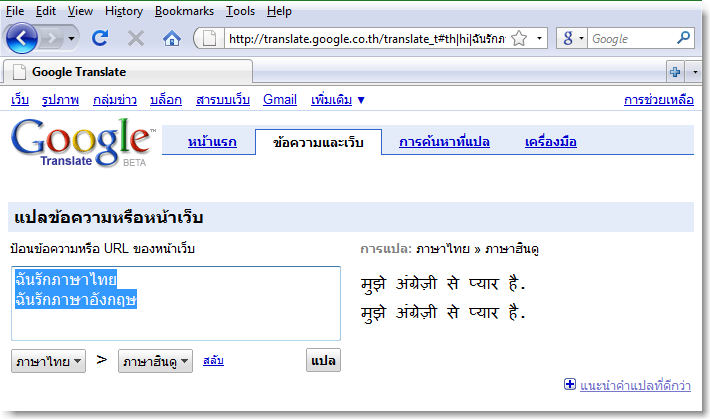Go to the home page icon

coord(172,39)
